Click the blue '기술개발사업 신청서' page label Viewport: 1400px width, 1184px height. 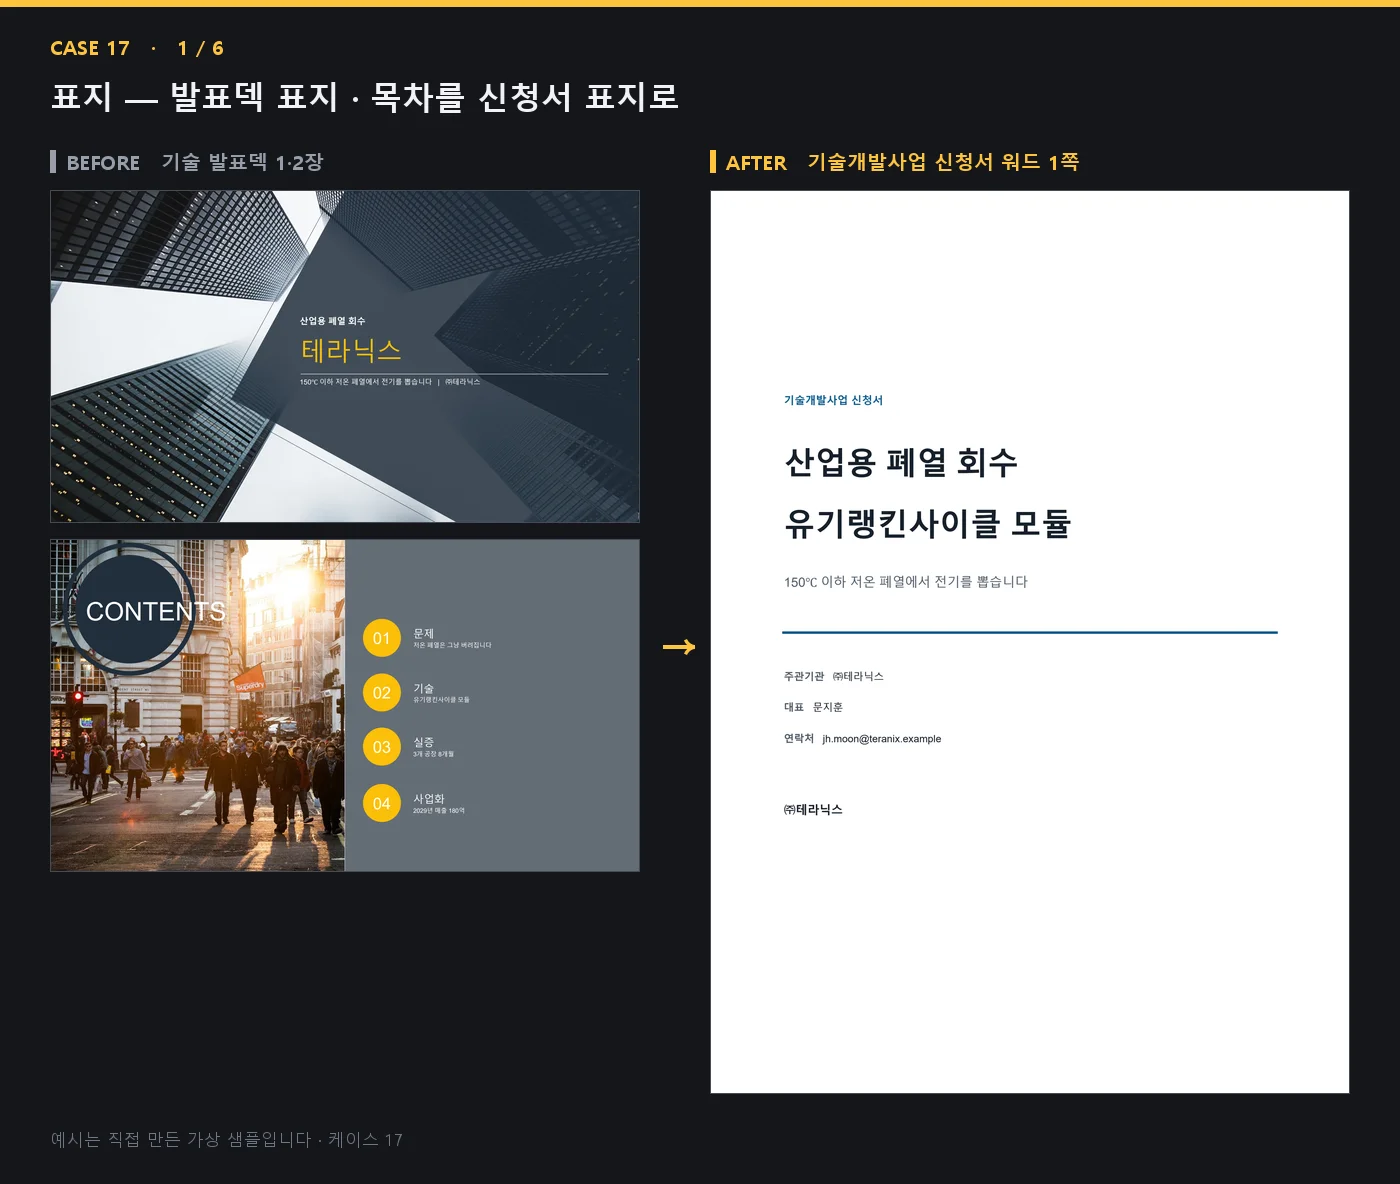833,400
